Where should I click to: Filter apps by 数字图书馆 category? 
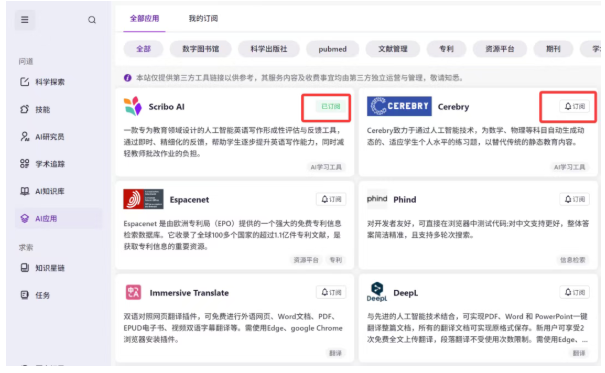click(x=201, y=49)
